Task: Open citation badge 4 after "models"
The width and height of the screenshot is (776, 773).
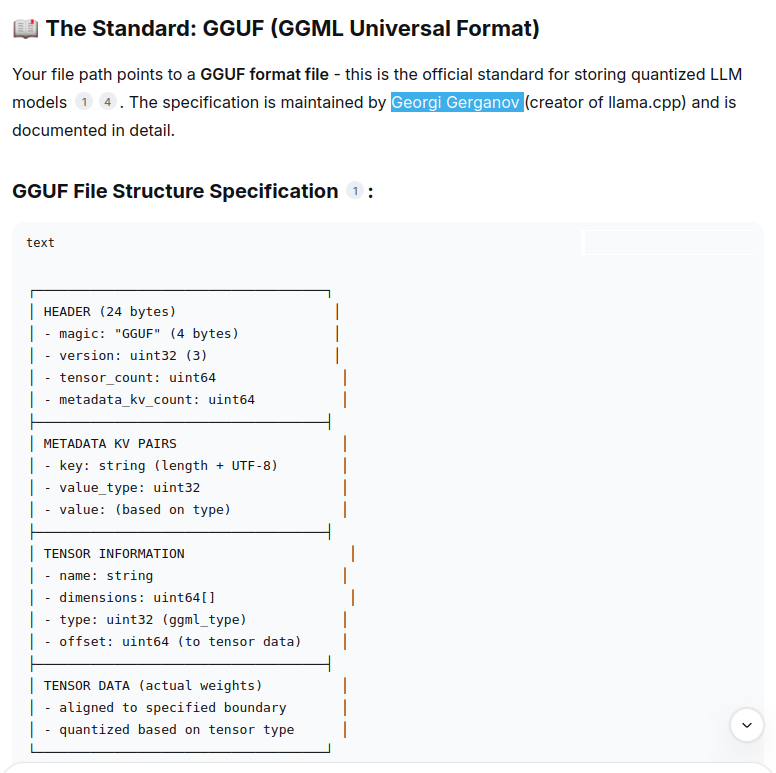Action: [x=108, y=103]
